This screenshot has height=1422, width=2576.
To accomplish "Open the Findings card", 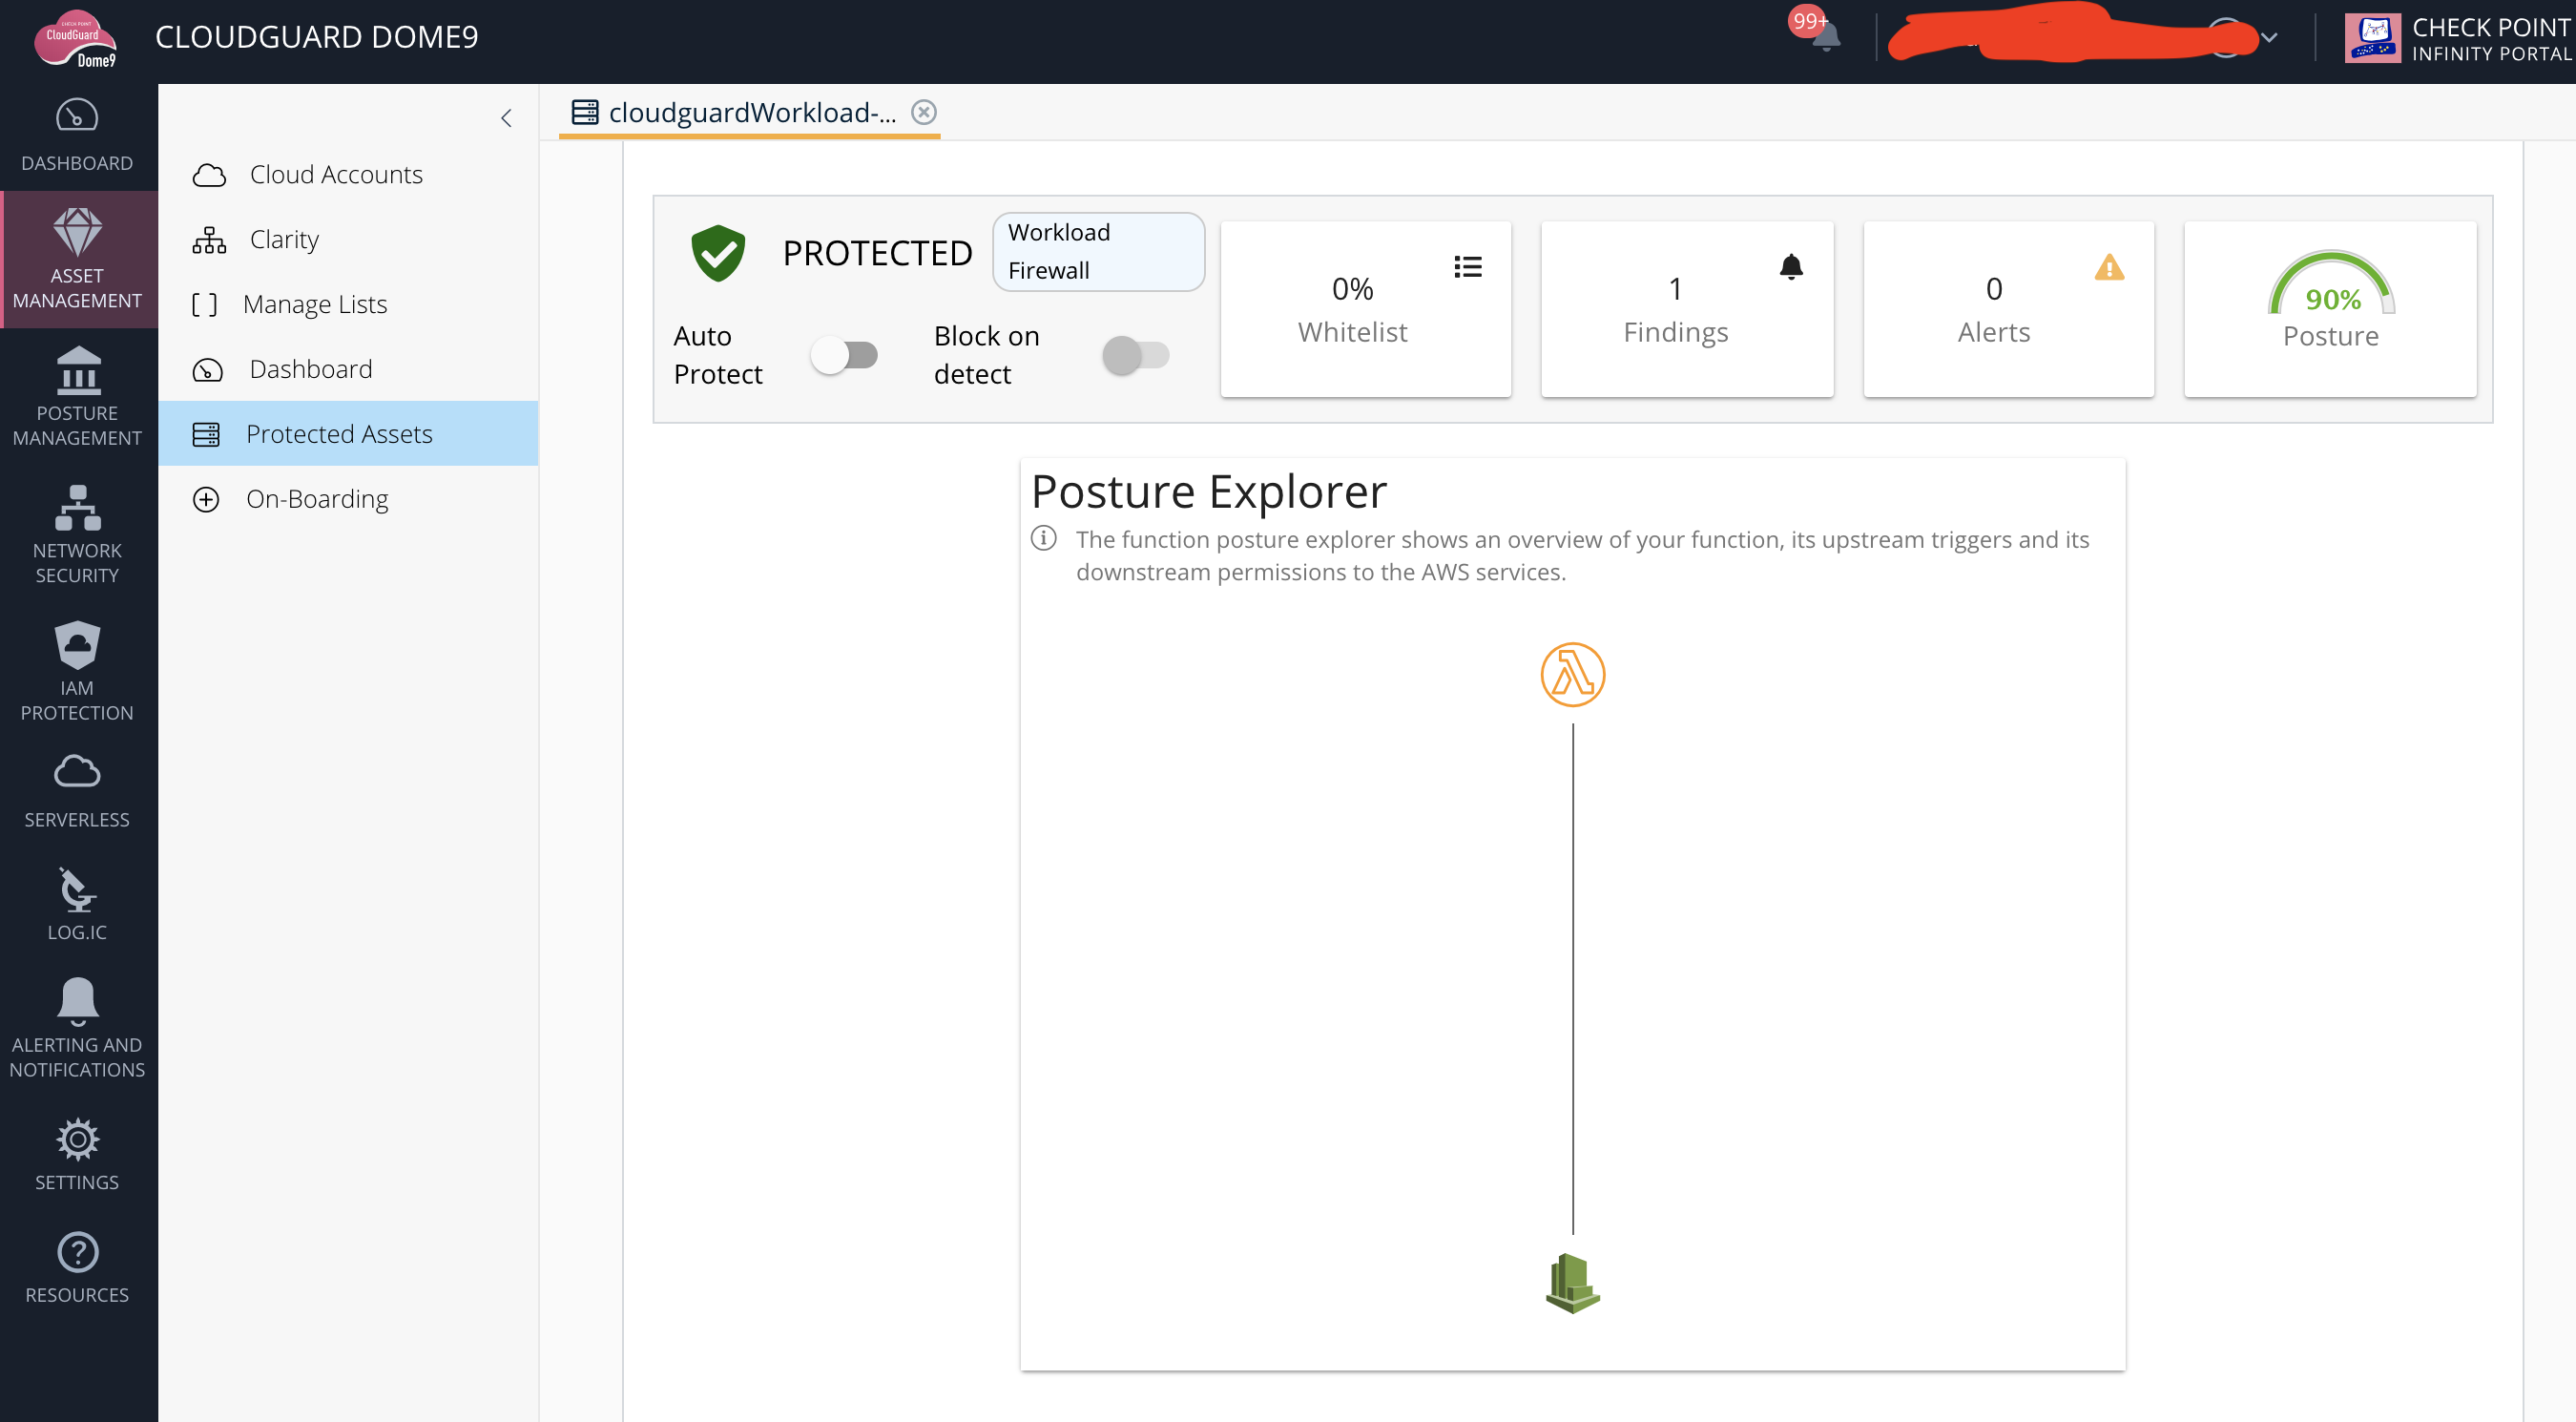I will tap(1686, 309).
